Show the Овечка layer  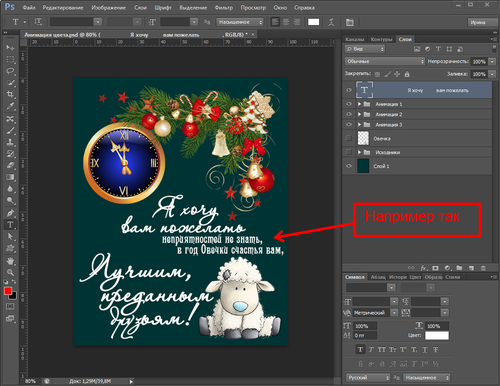tap(349, 138)
